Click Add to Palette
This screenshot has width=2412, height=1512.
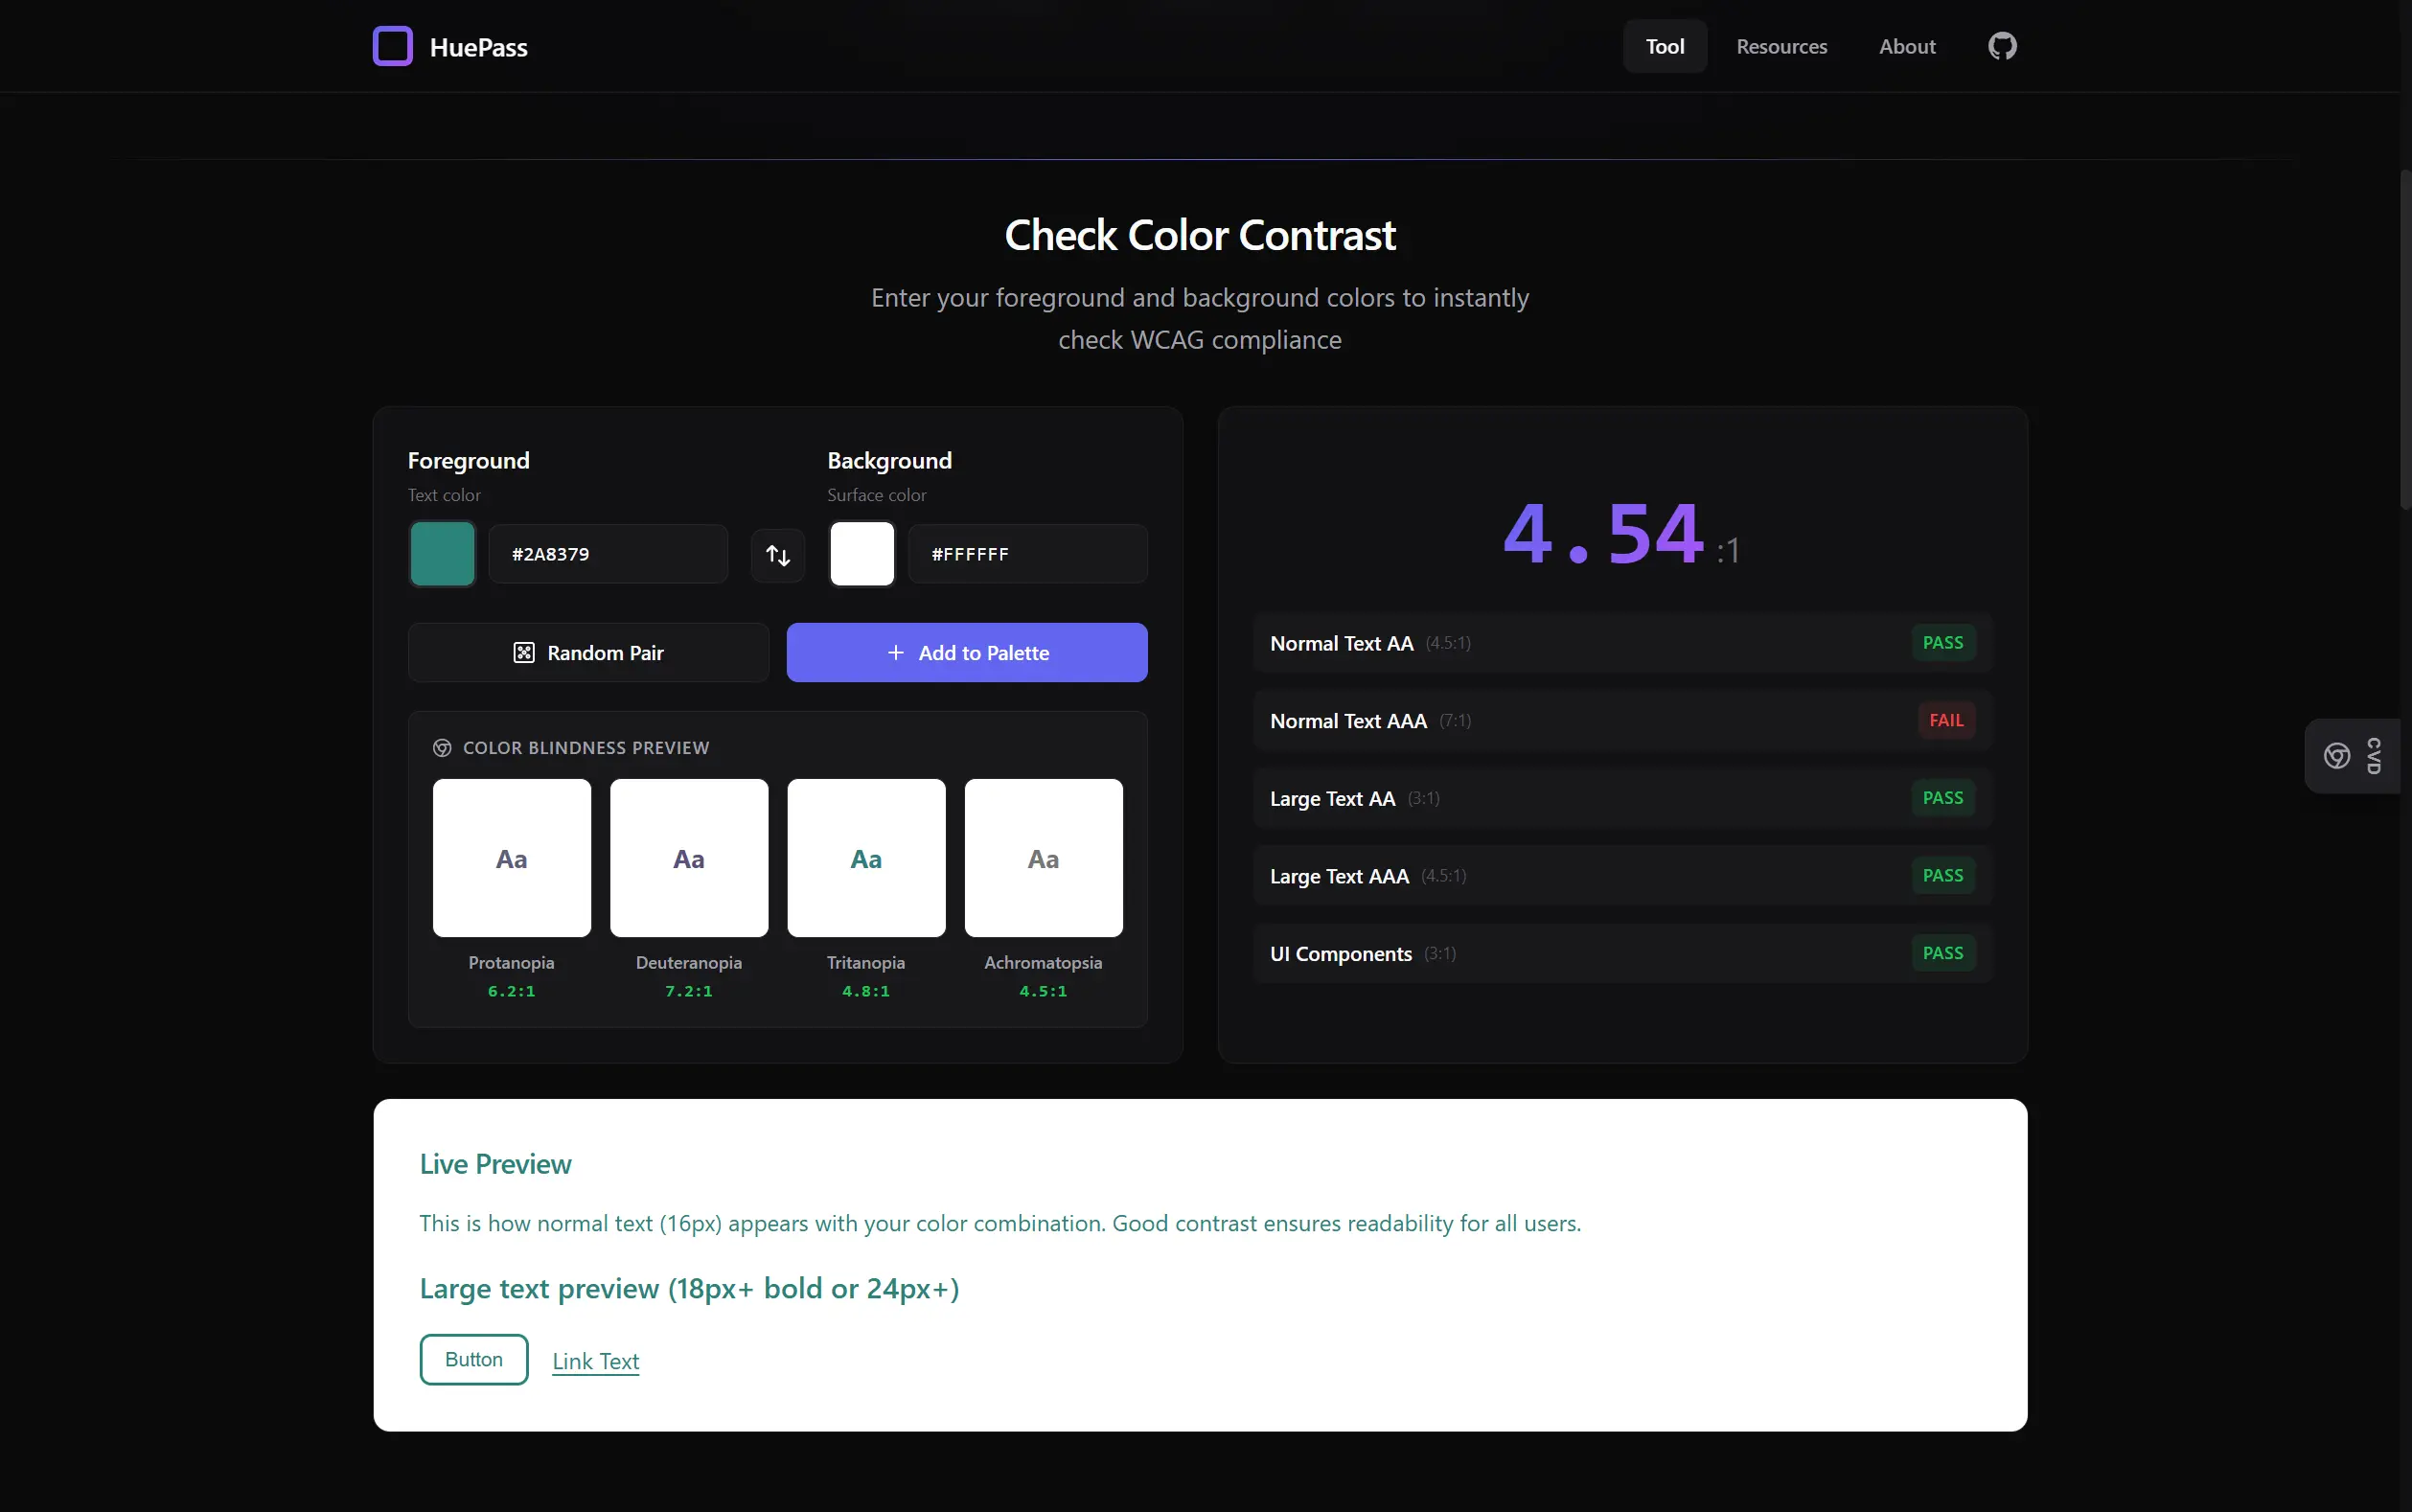[x=966, y=652]
